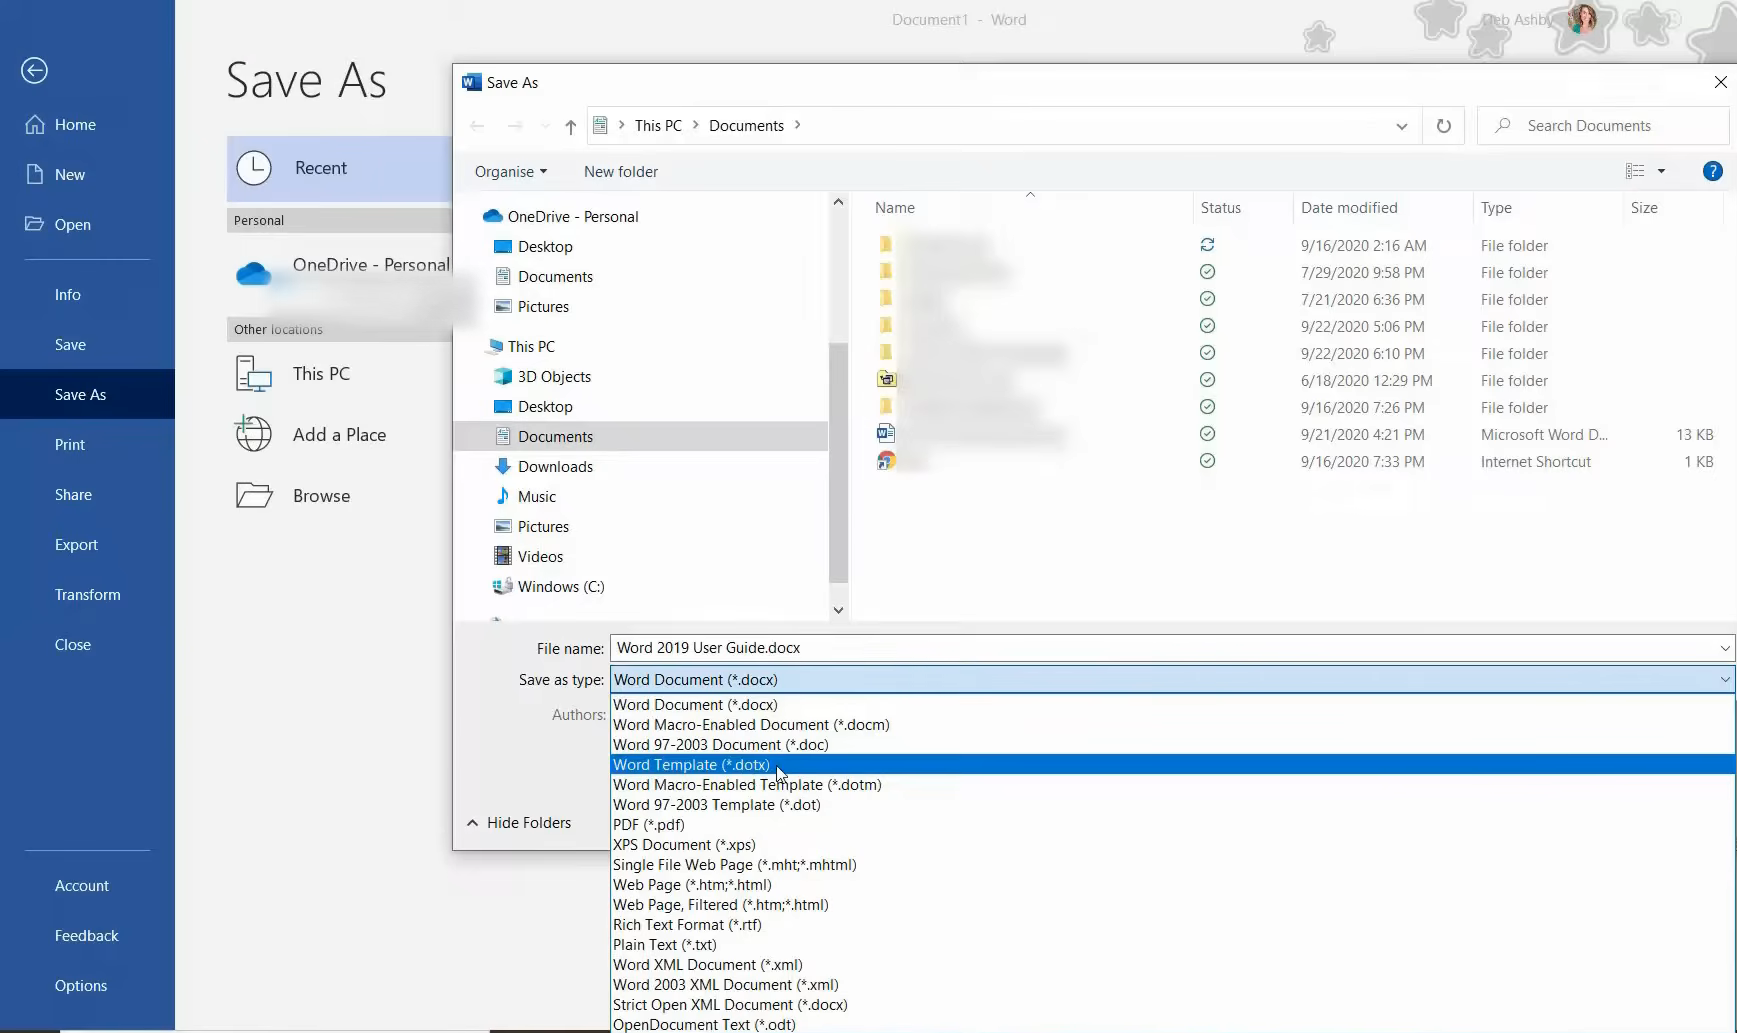Go up one folder level in dialog

(x=570, y=126)
